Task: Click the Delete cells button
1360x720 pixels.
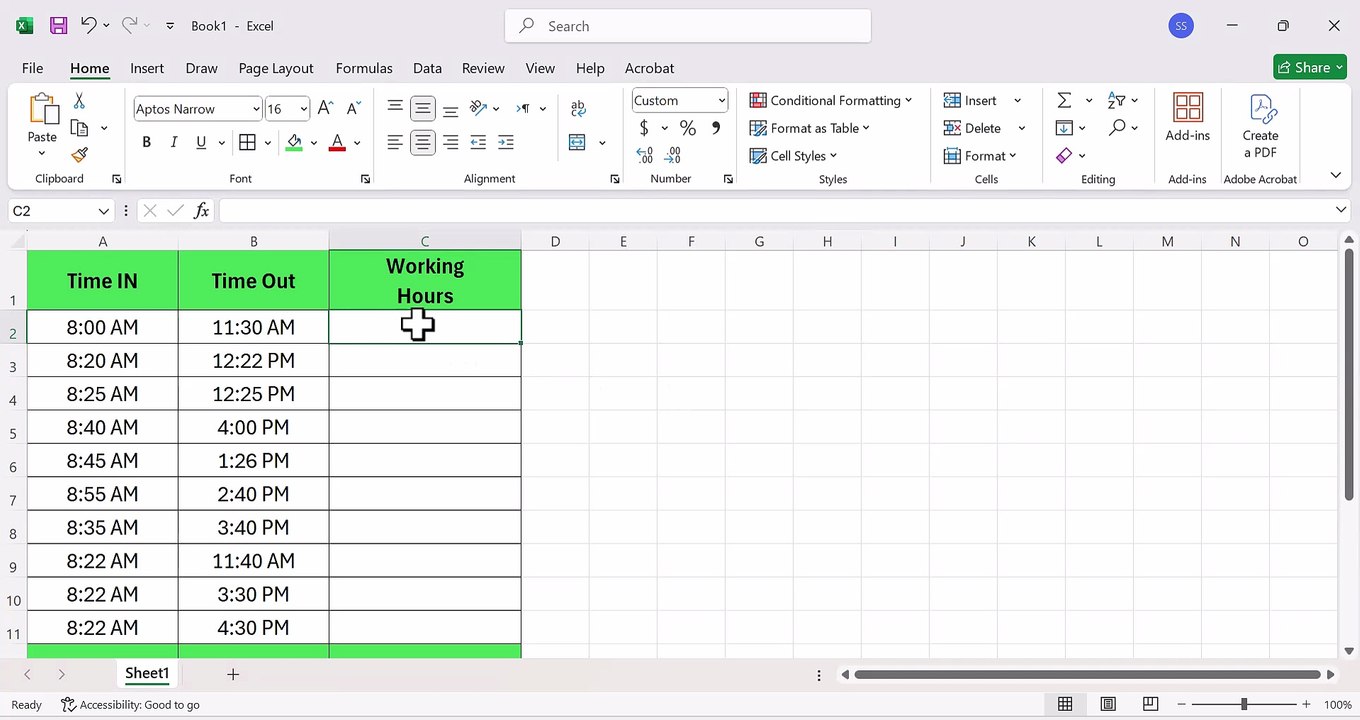Action: pos(973,128)
